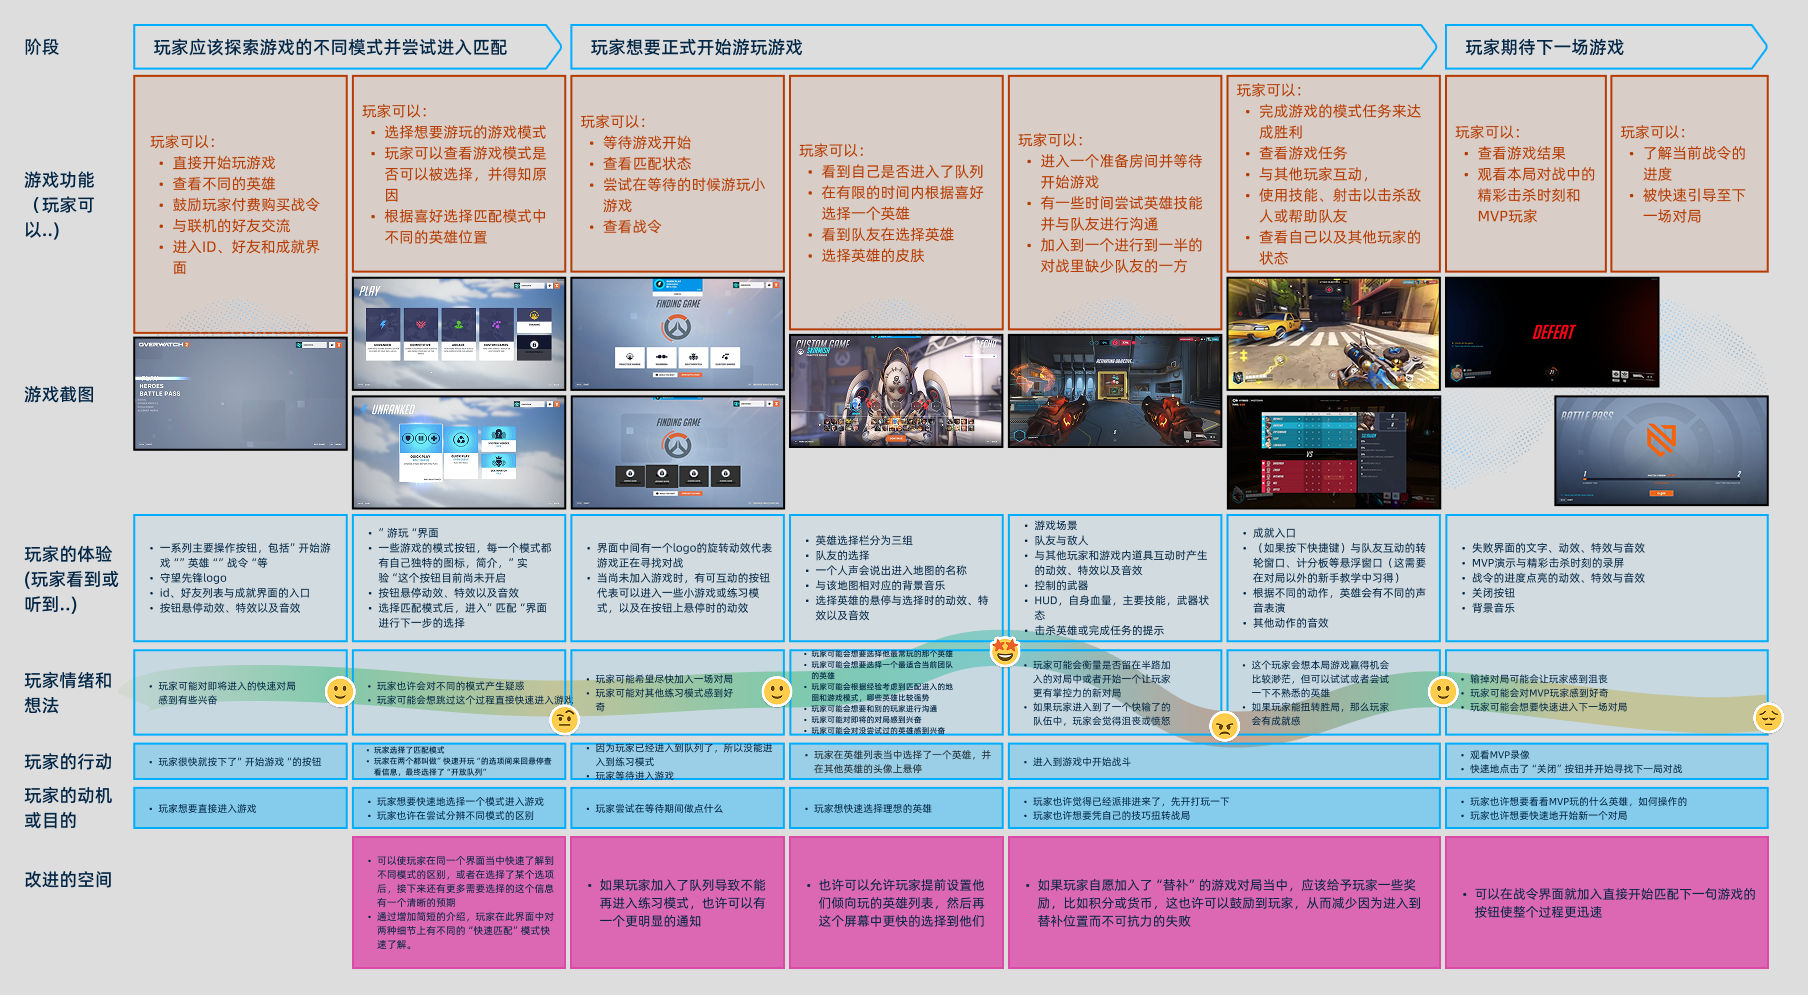Click the bullet text 查看游戏结果
1808x995 pixels.
(1522, 153)
